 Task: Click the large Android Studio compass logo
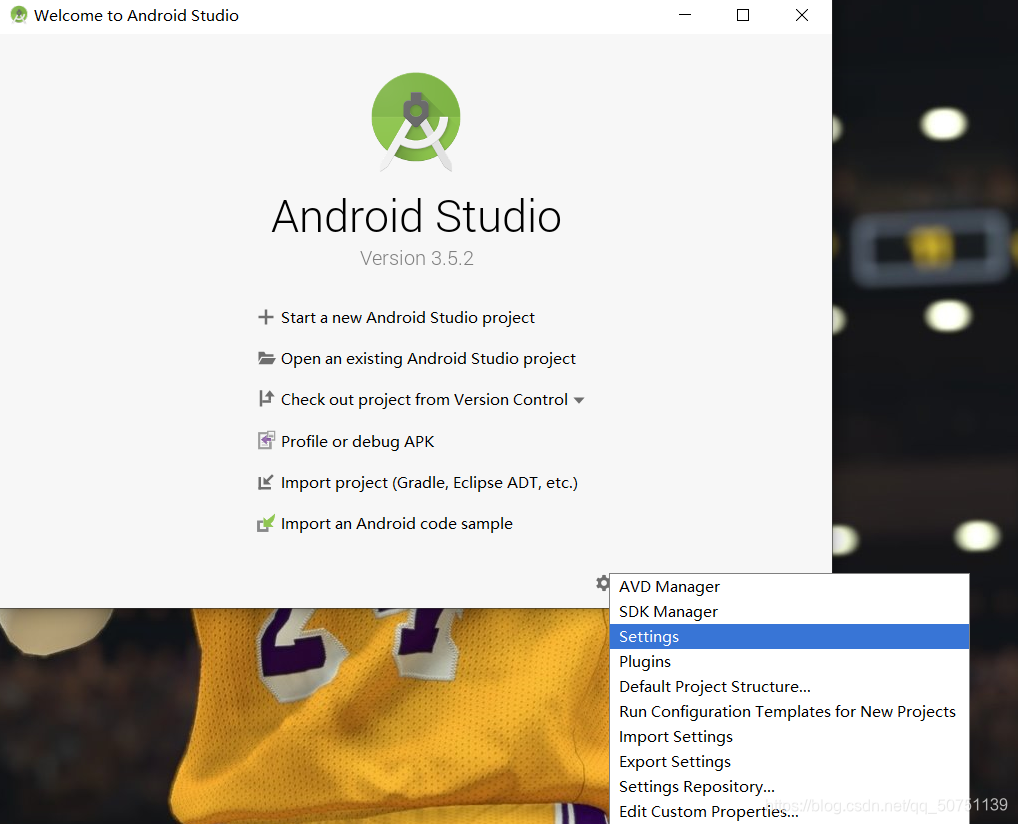click(416, 121)
